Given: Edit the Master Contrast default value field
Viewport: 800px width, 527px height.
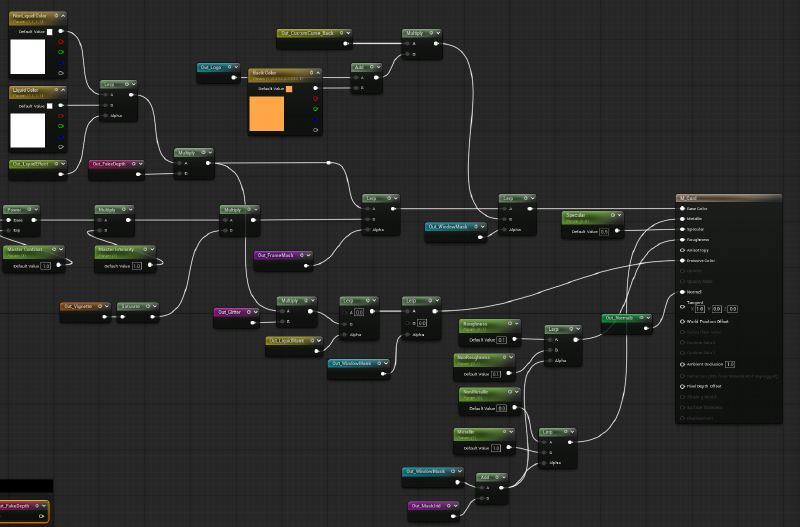Looking at the screenshot, I should [45, 266].
